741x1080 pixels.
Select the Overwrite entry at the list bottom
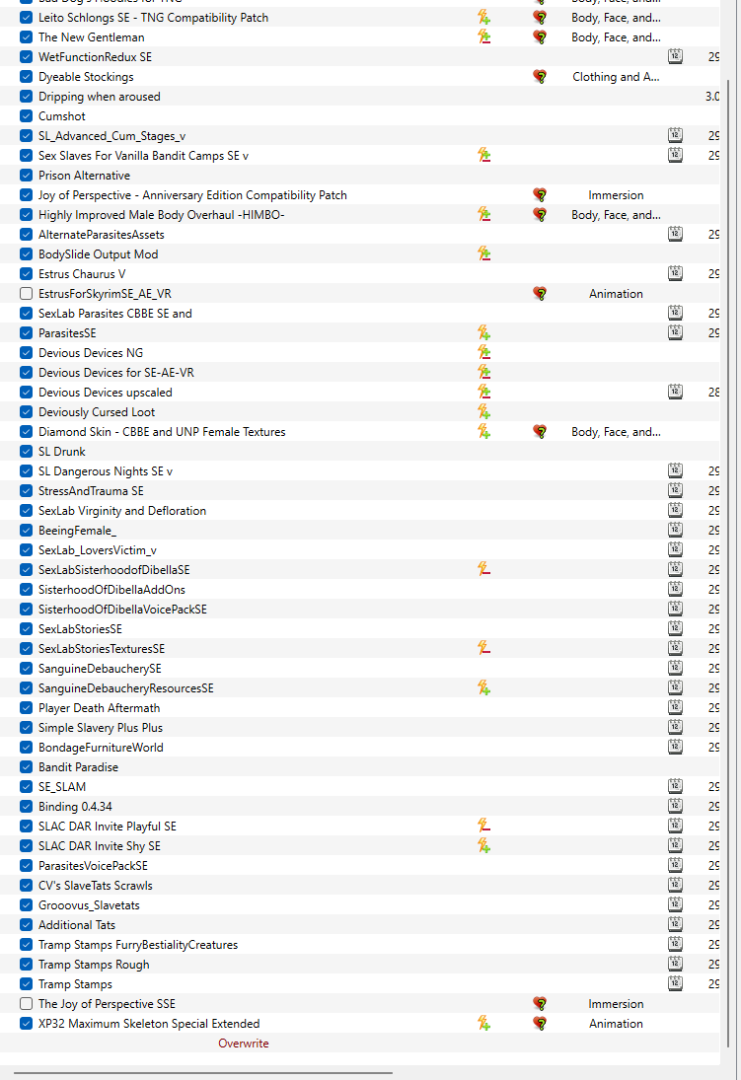(x=243, y=1043)
